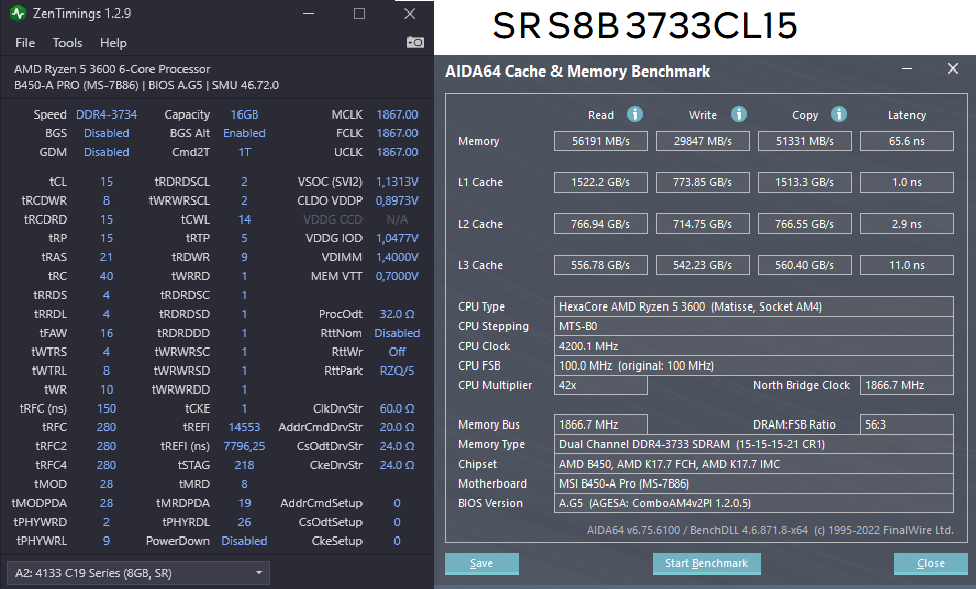Image resolution: width=976 pixels, height=589 pixels.
Task: Minimize the AIDA64 benchmark window
Action: click(x=907, y=68)
